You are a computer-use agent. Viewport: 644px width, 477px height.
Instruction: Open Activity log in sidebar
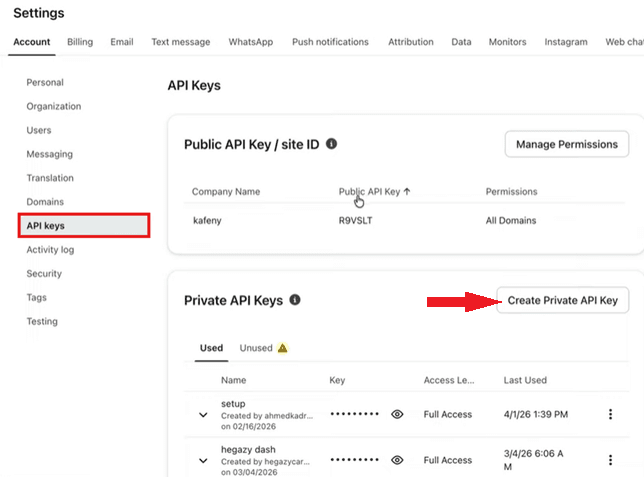(x=50, y=250)
